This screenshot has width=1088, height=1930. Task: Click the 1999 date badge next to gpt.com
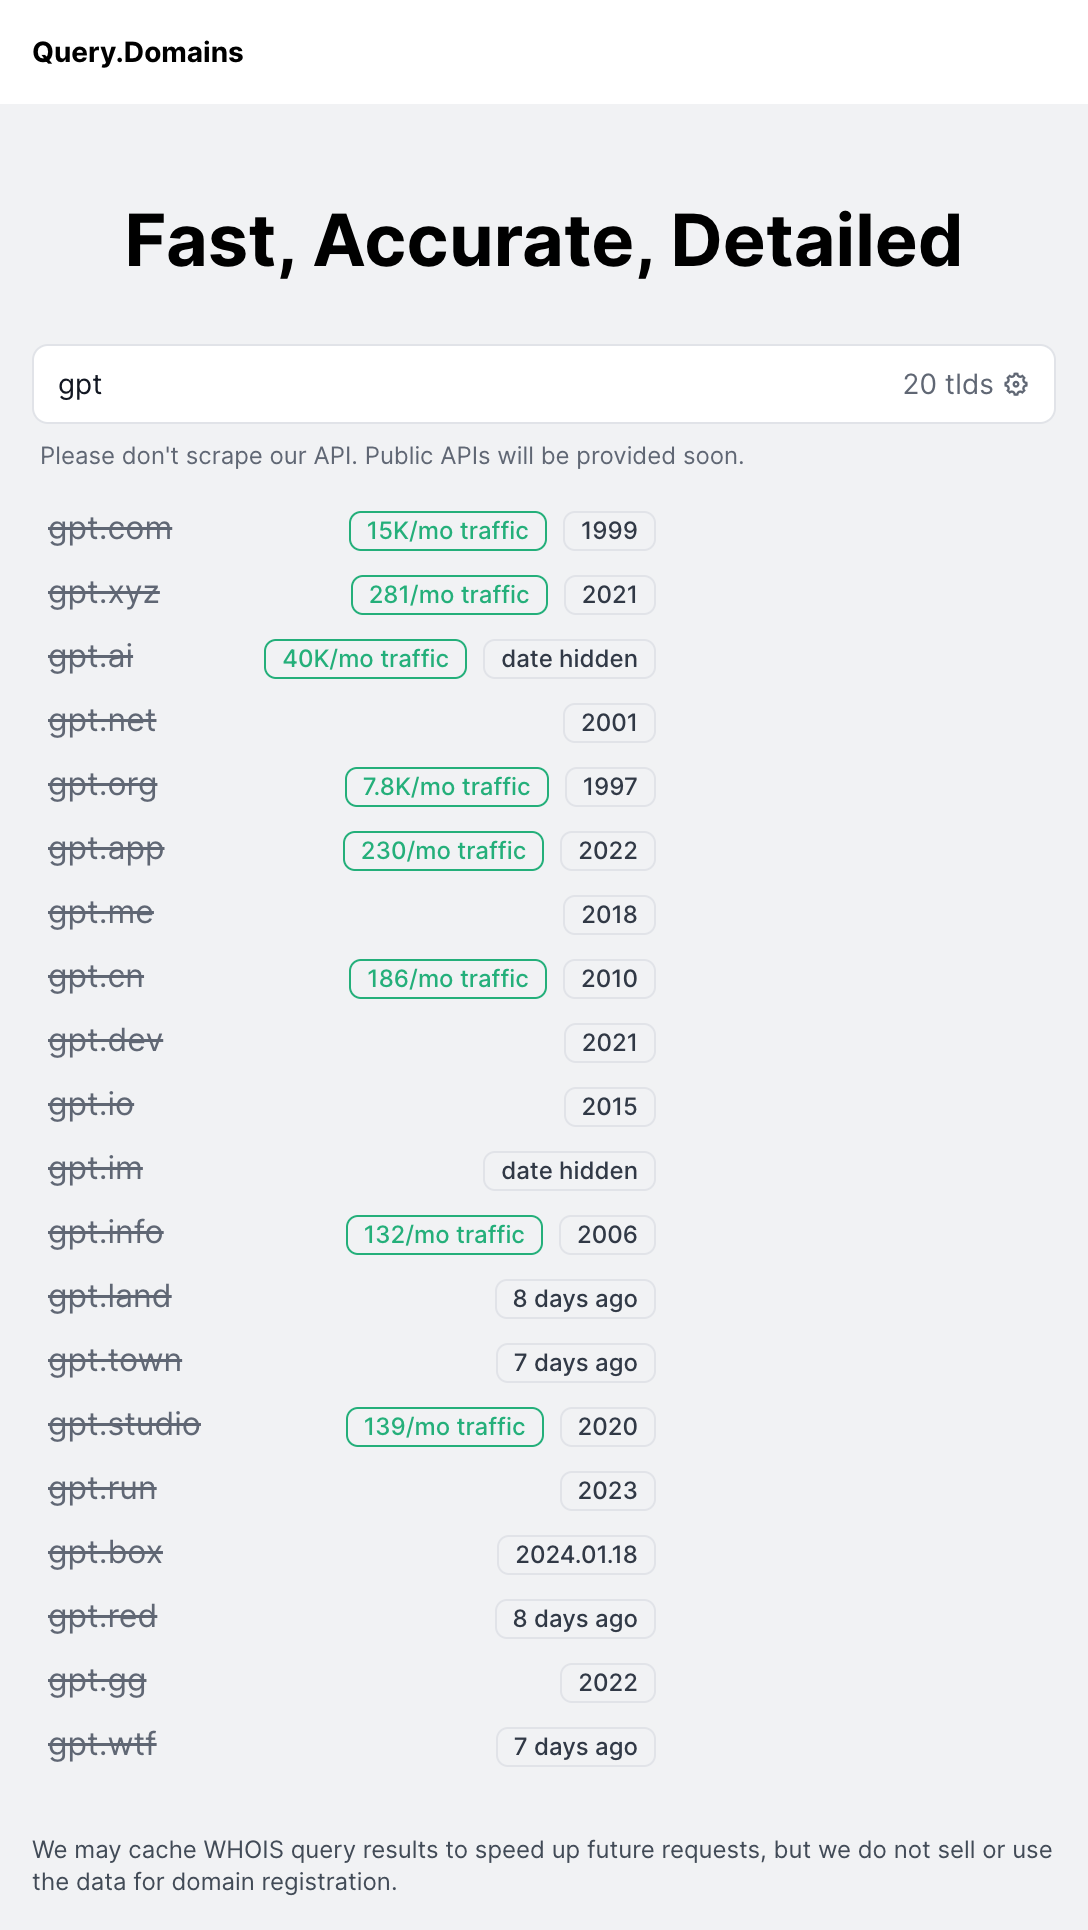(x=608, y=530)
